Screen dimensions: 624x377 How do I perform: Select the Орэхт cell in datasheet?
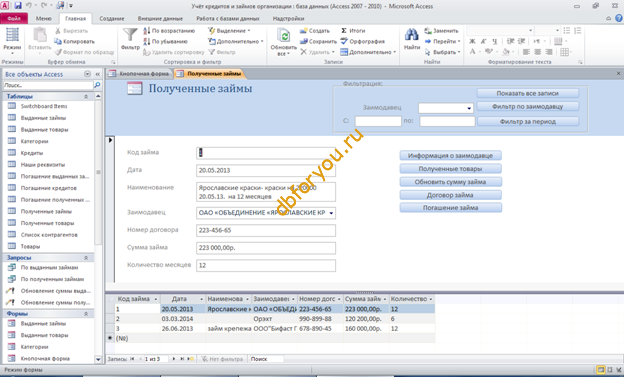point(274,319)
